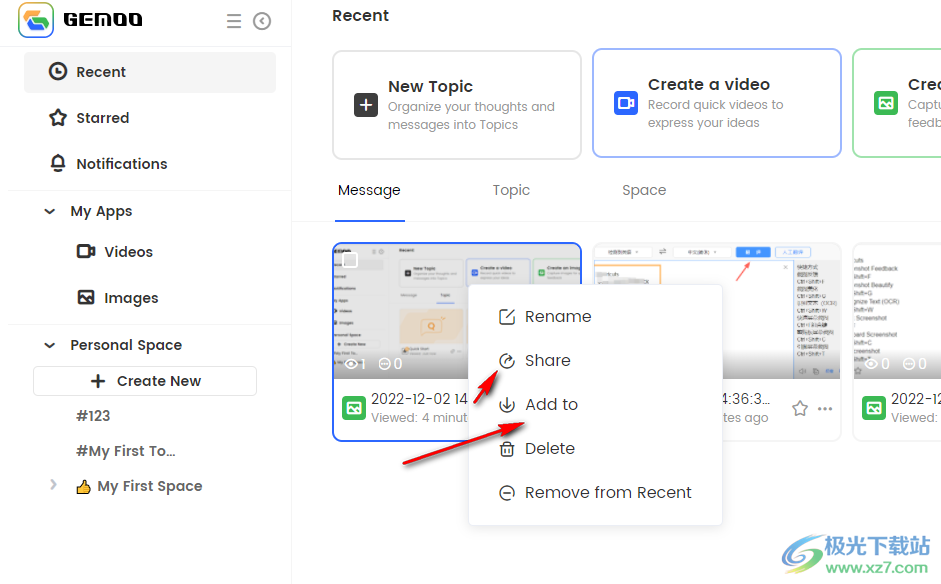Click the Recent heading text

pos(361,16)
